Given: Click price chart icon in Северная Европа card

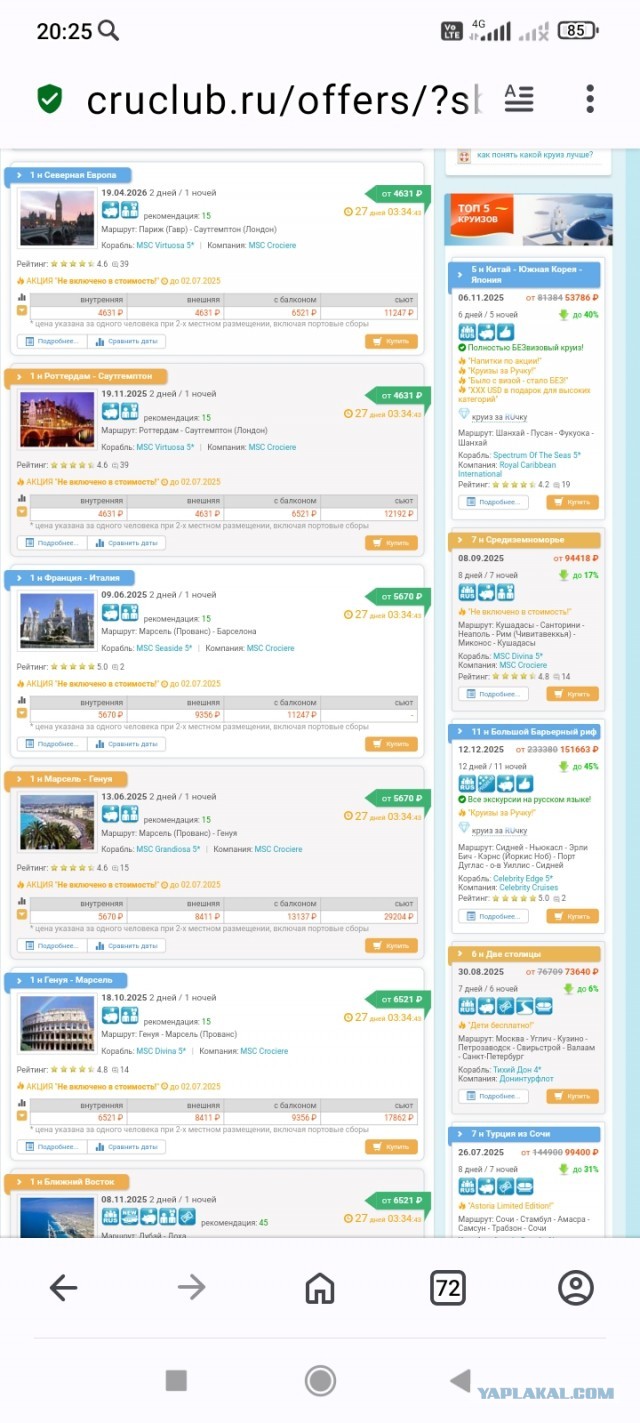Looking at the screenshot, I should pyautogui.click(x=22, y=297).
